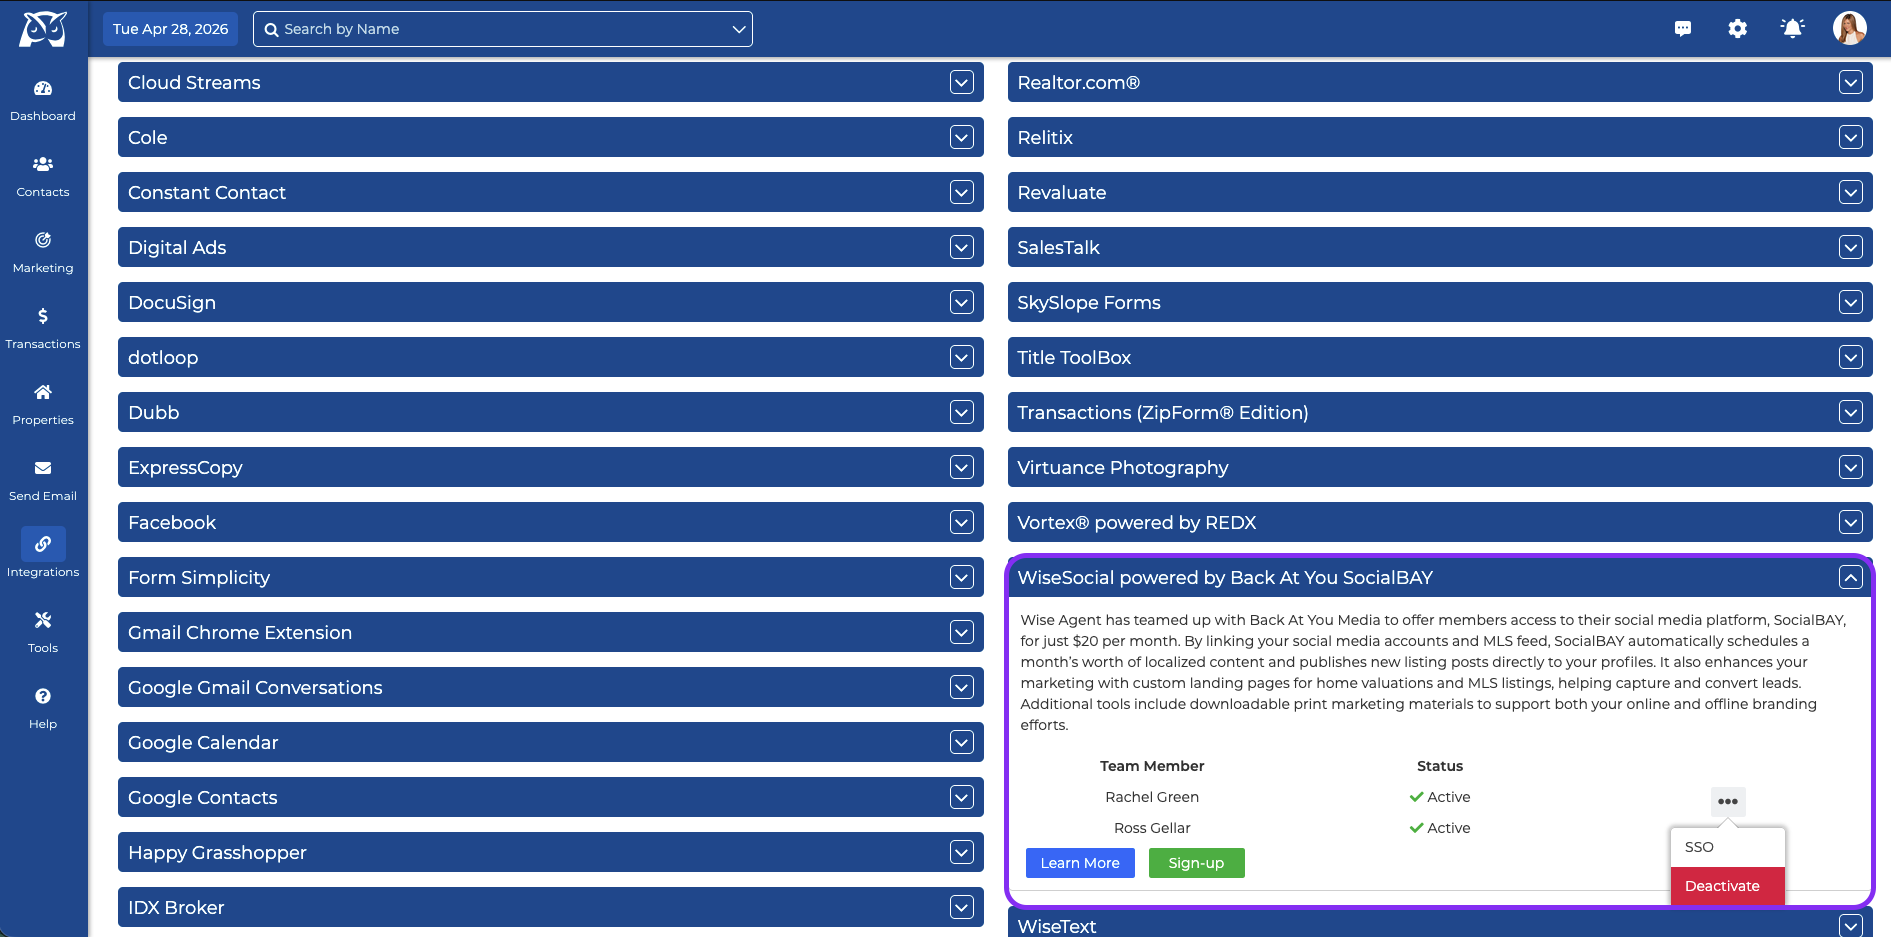The image size is (1891, 937).
Task: Open the Search by Name dropdown arrow
Action: coord(739,29)
